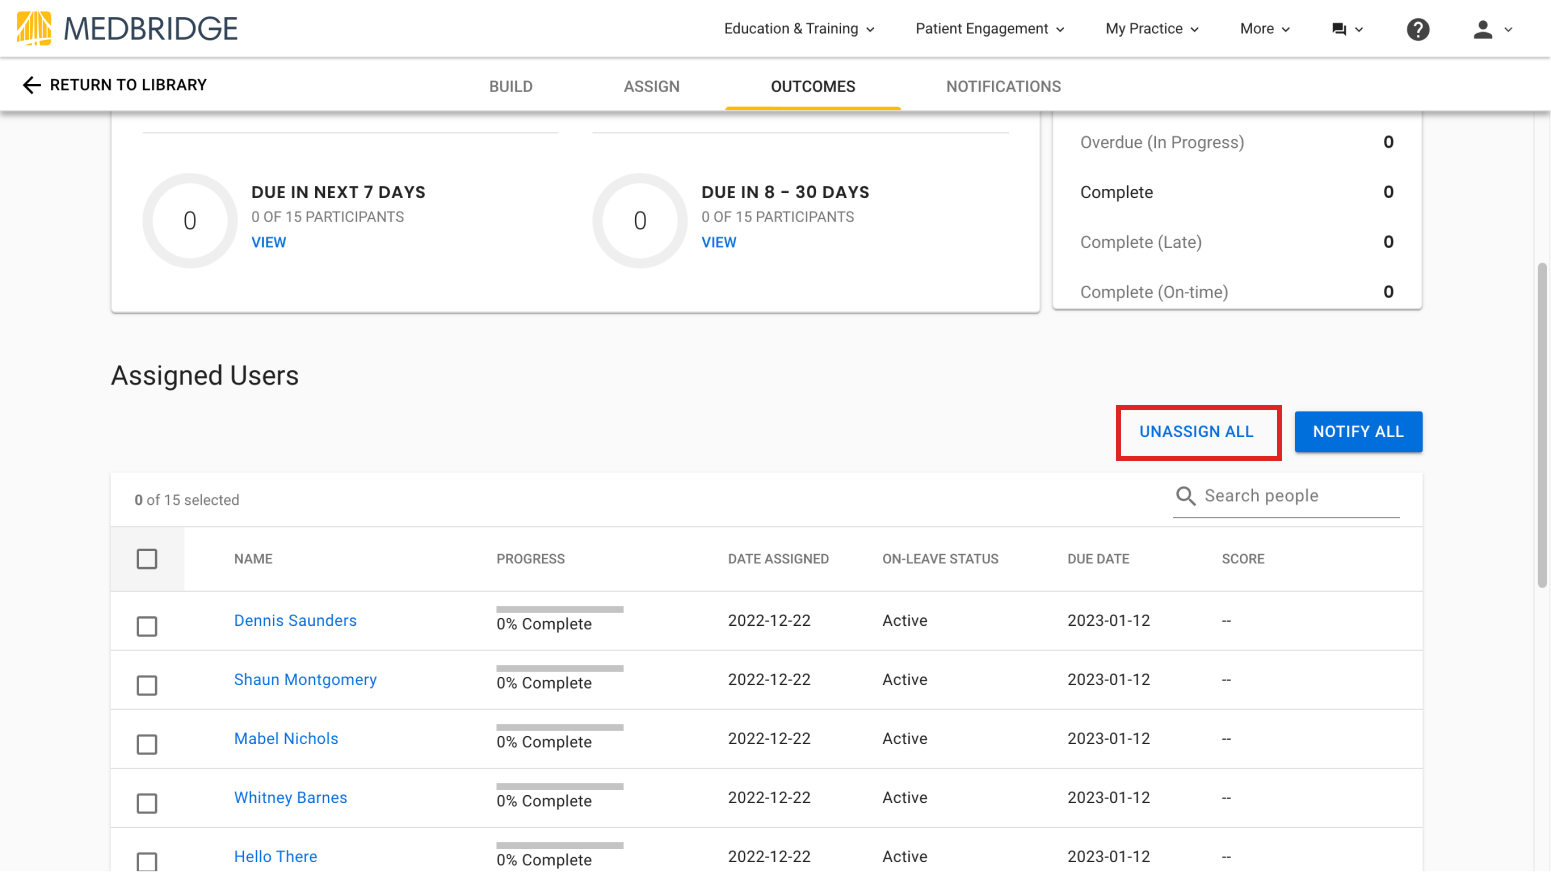
Task: Open the messages chat icon
Action: click(x=1340, y=29)
